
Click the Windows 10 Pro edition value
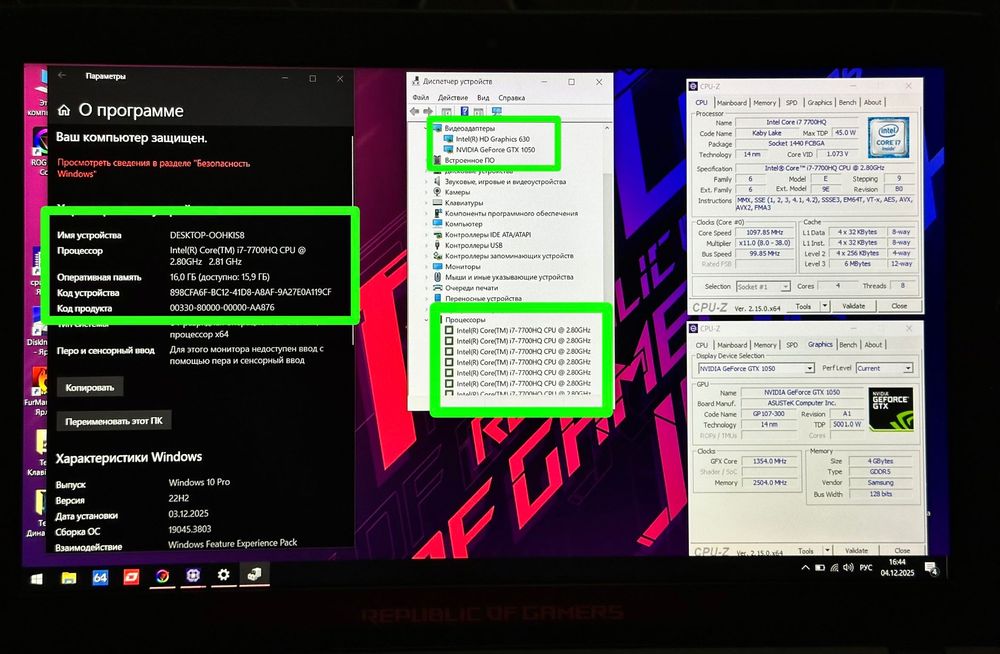[199, 482]
